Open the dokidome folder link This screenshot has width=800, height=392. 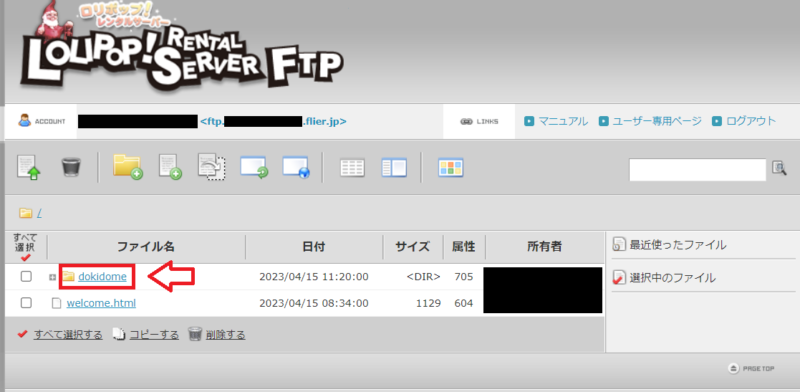click(103, 277)
